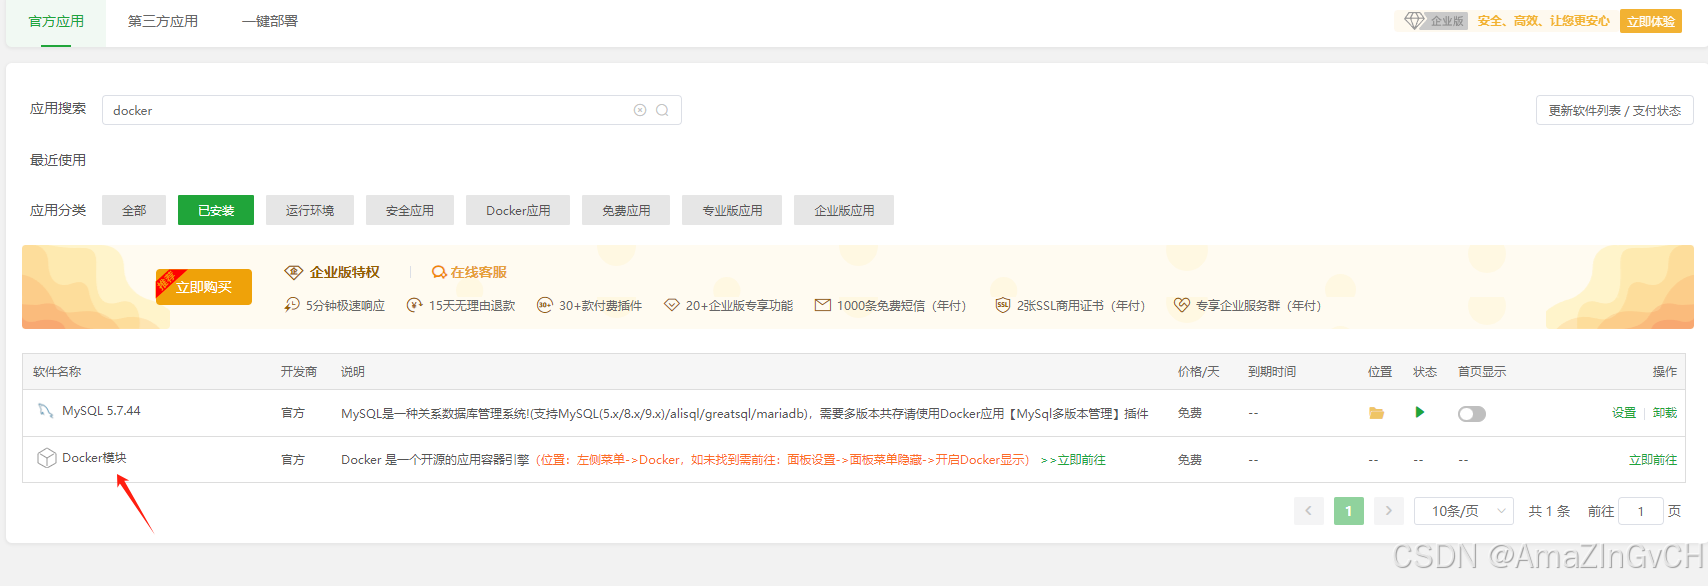Click the MySQL 5.7.44 name text

click(101, 411)
